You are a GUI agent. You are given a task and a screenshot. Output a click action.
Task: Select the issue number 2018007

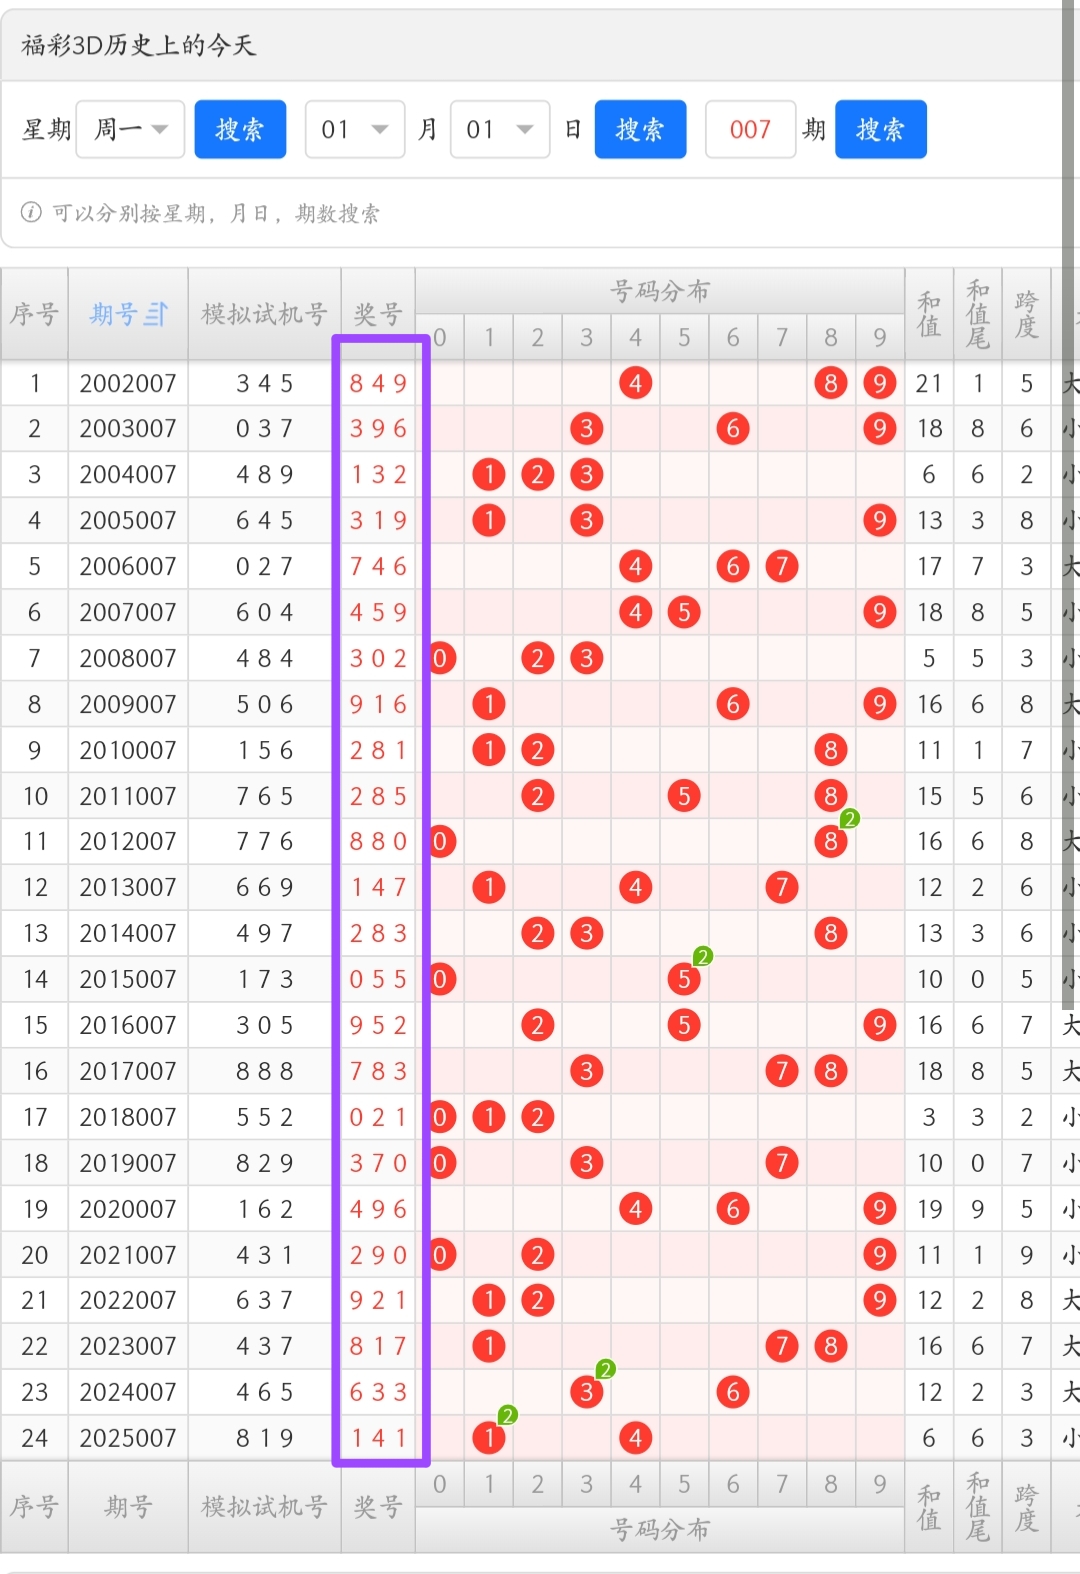tap(128, 1117)
